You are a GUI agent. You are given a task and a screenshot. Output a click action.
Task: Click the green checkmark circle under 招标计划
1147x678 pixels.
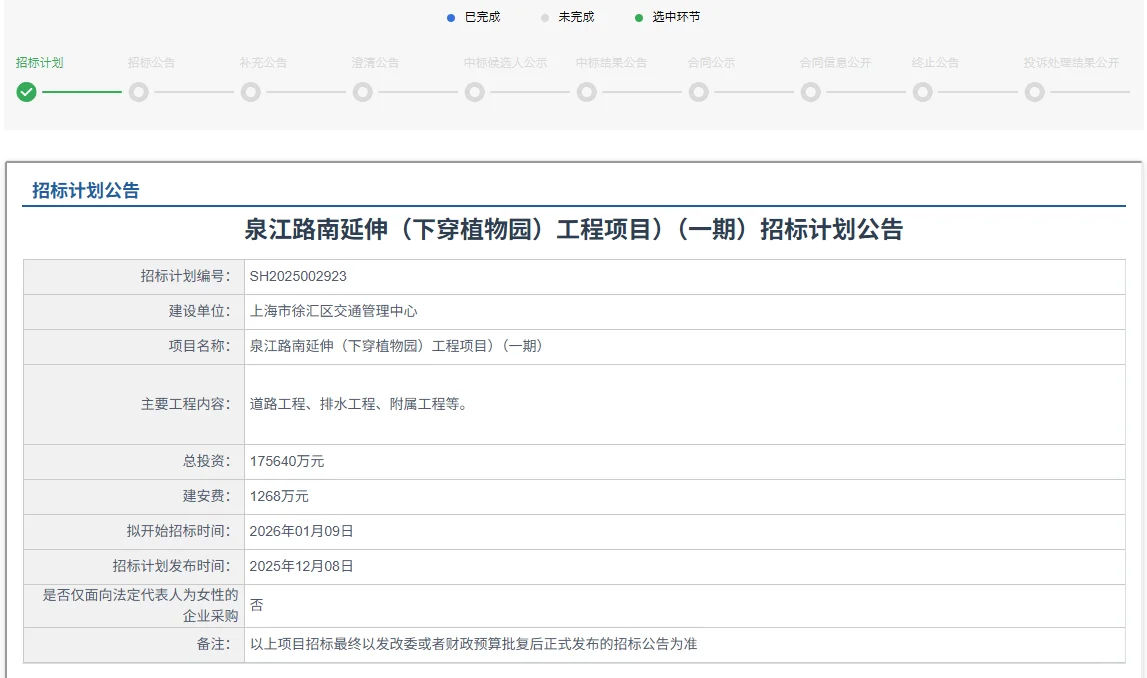pos(26,92)
